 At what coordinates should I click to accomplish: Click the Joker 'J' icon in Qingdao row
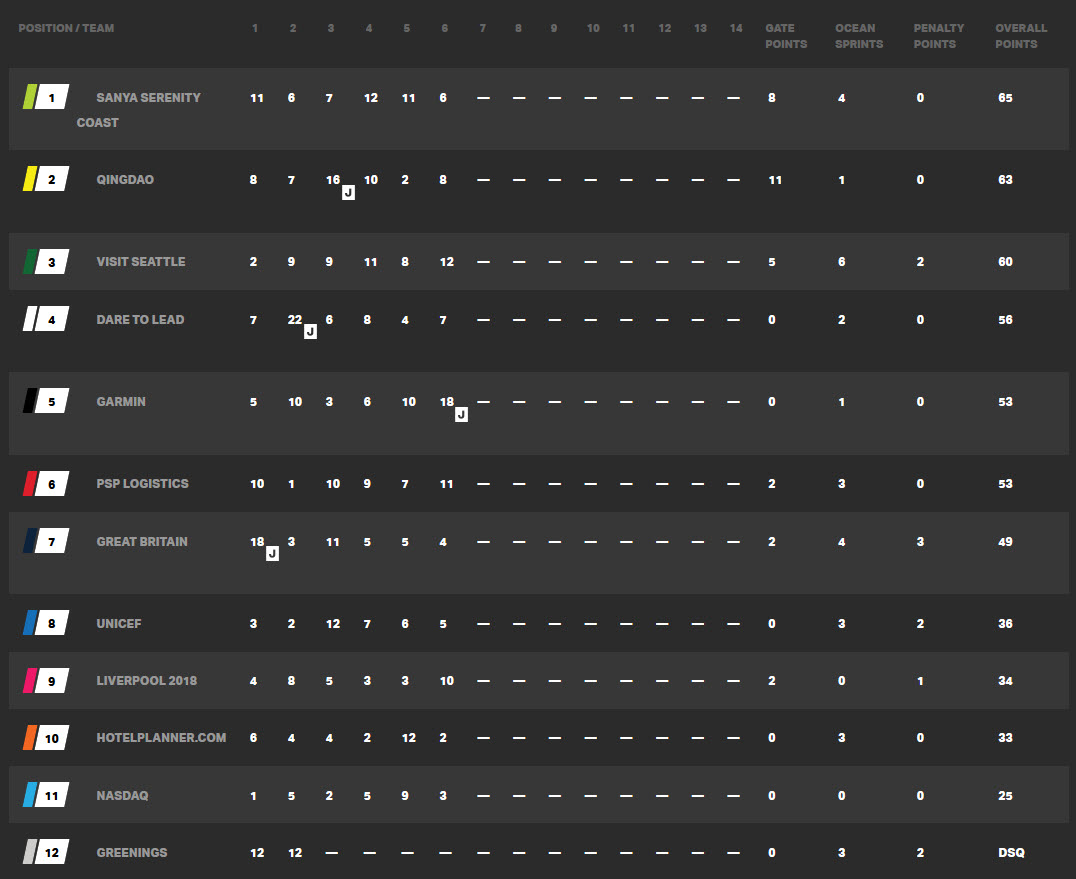pos(348,192)
